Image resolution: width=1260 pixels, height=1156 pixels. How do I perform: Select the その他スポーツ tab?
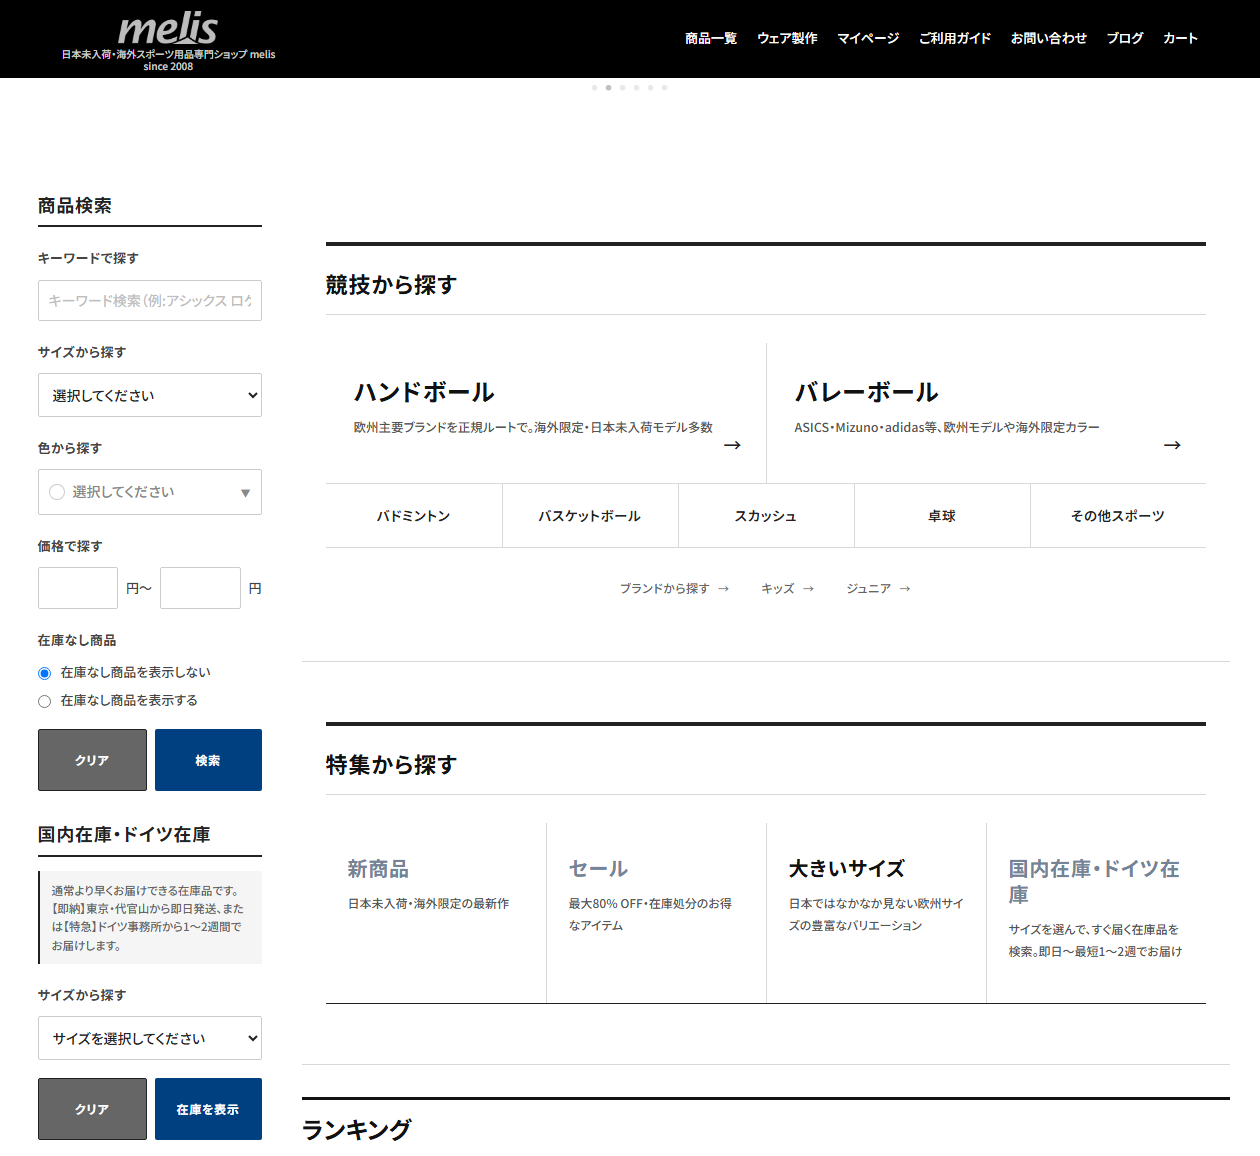click(x=1118, y=516)
